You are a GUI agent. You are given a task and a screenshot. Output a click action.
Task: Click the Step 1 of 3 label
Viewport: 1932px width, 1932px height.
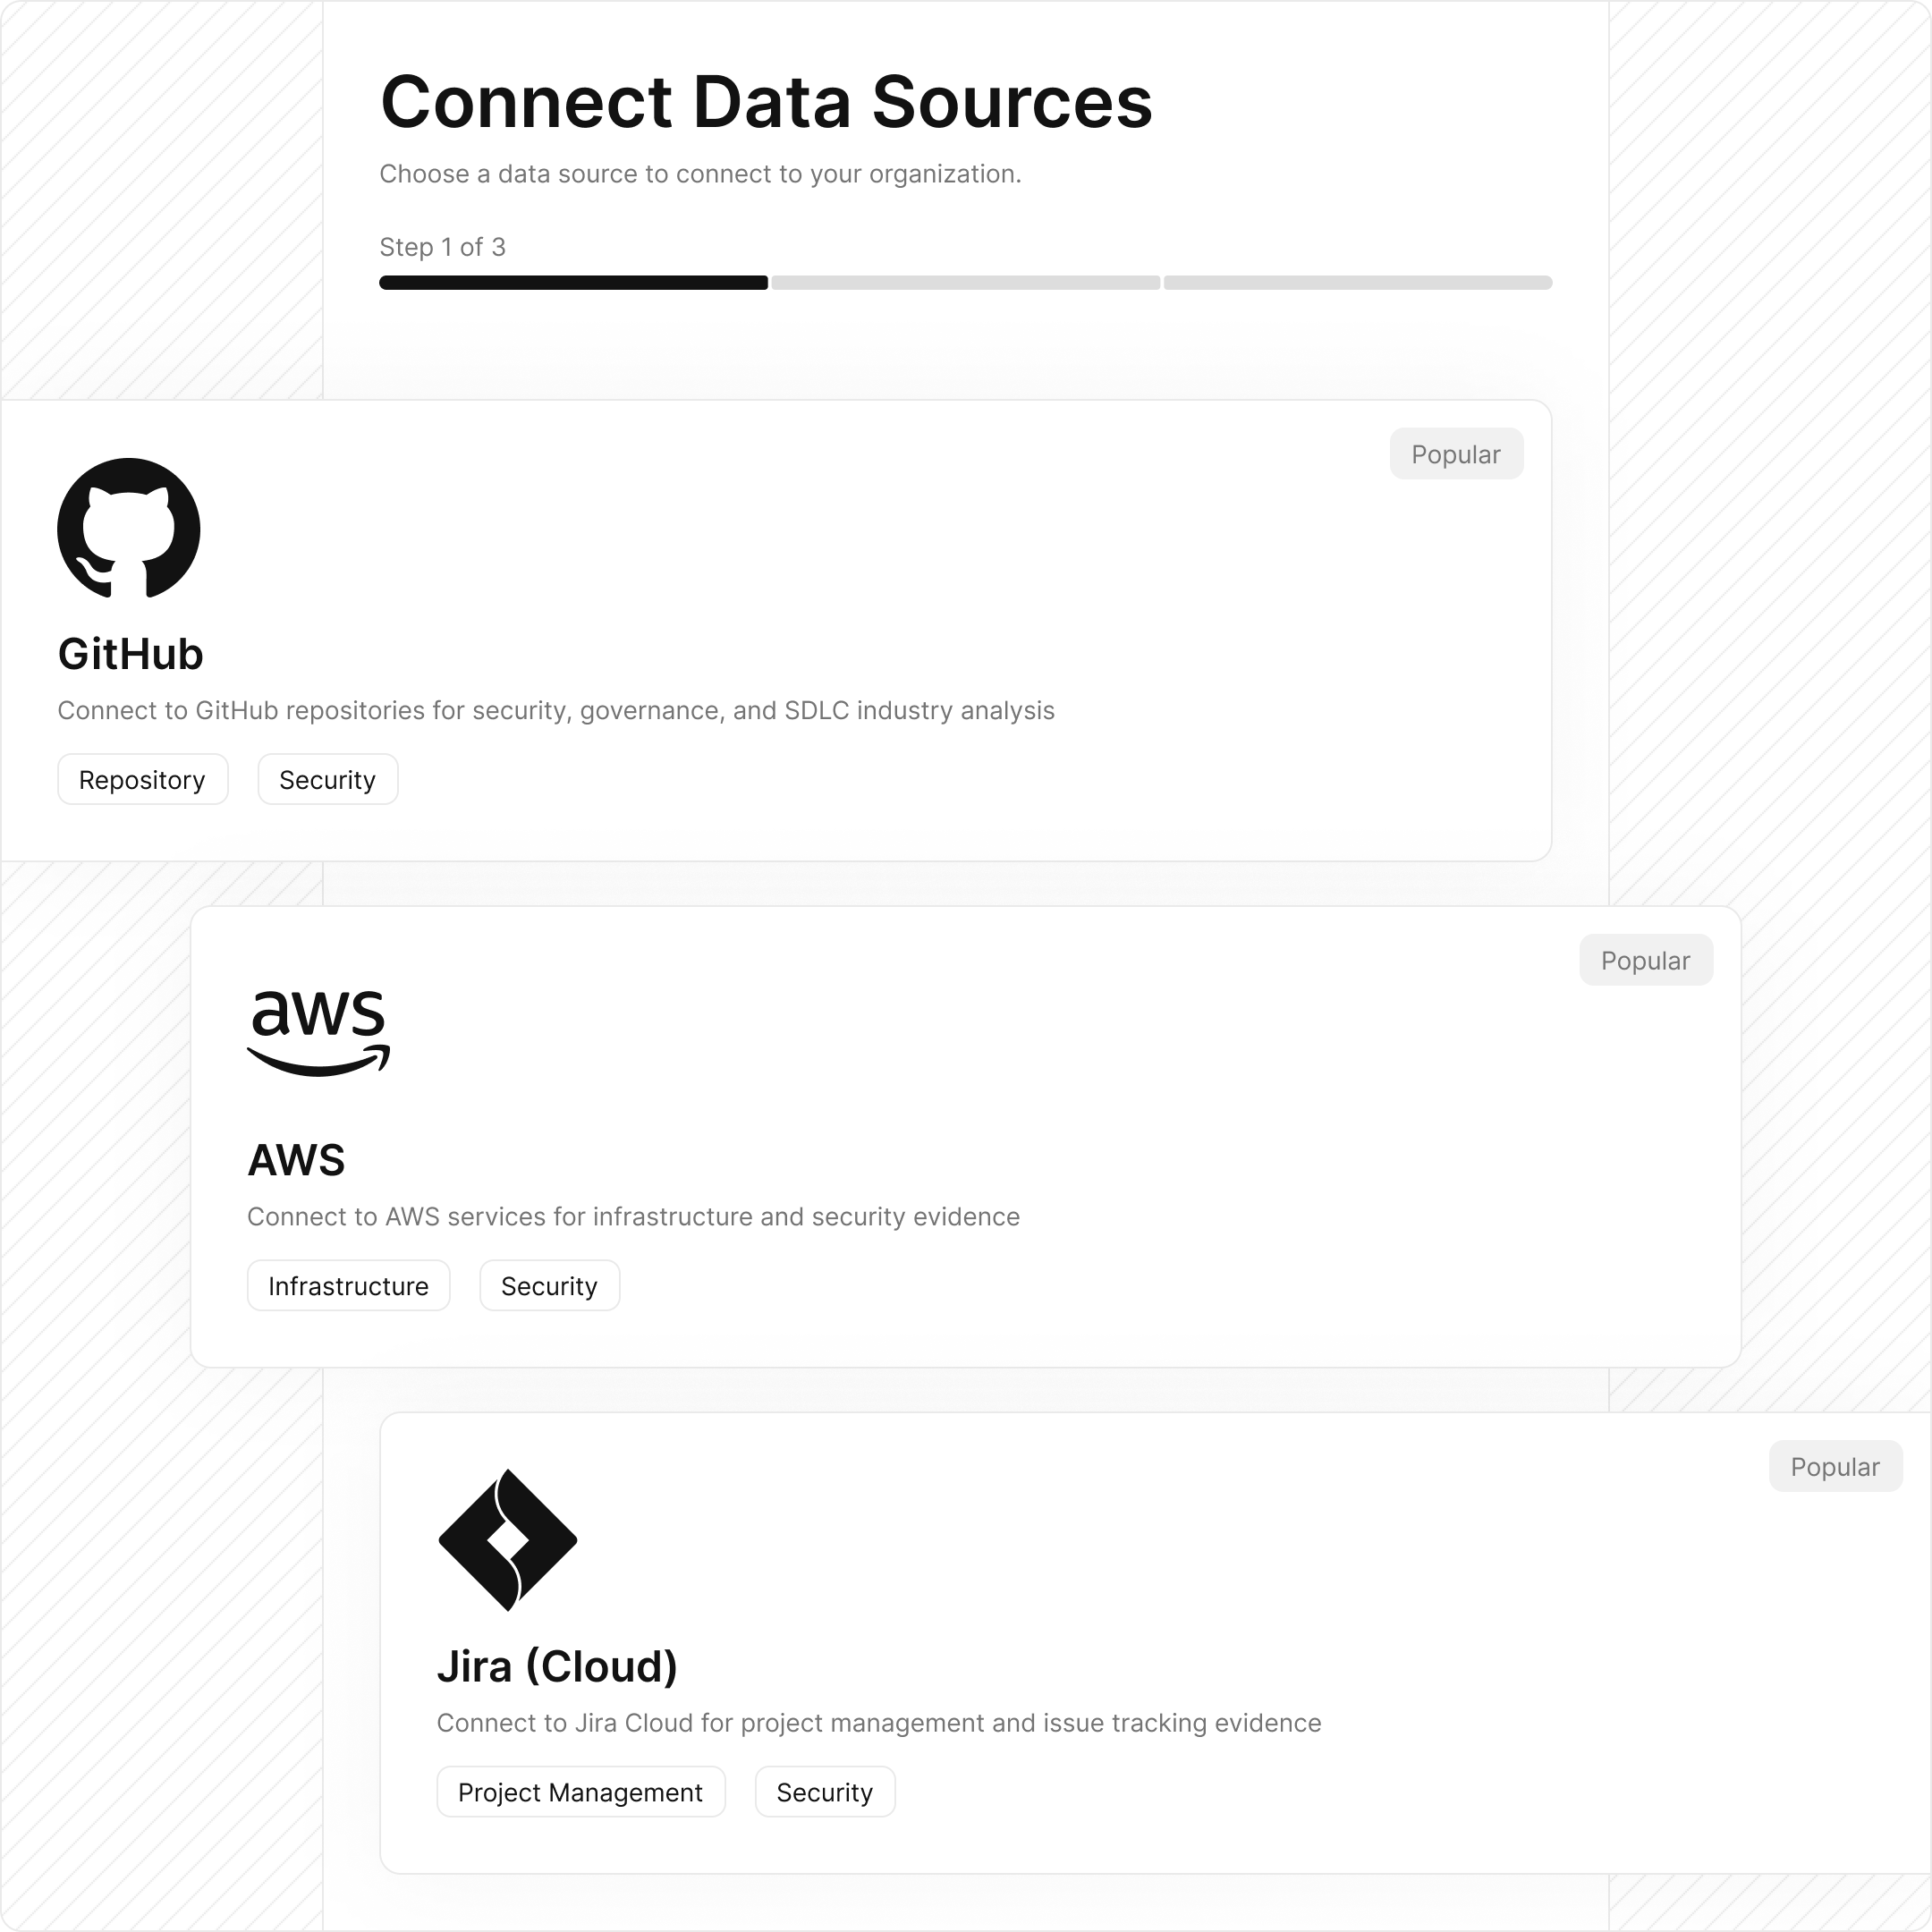point(442,247)
